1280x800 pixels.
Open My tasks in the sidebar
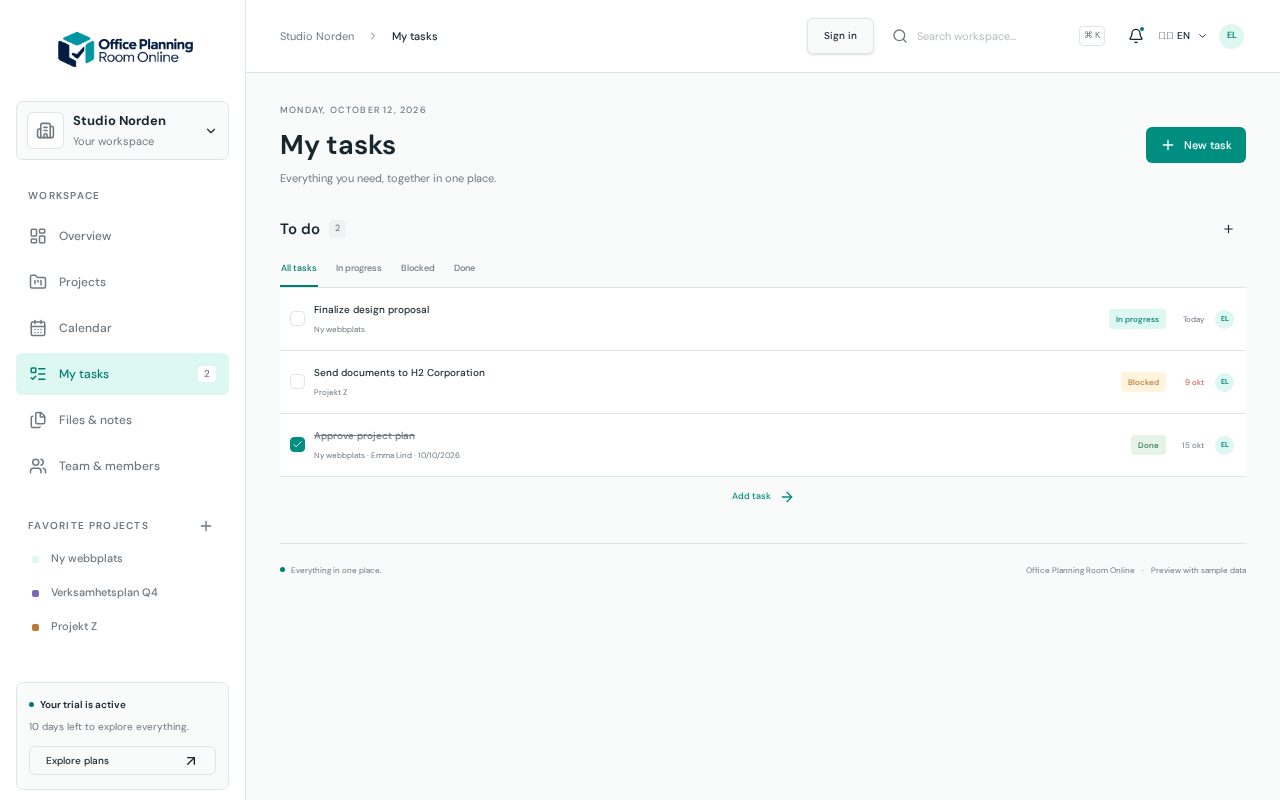[x=122, y=374]
